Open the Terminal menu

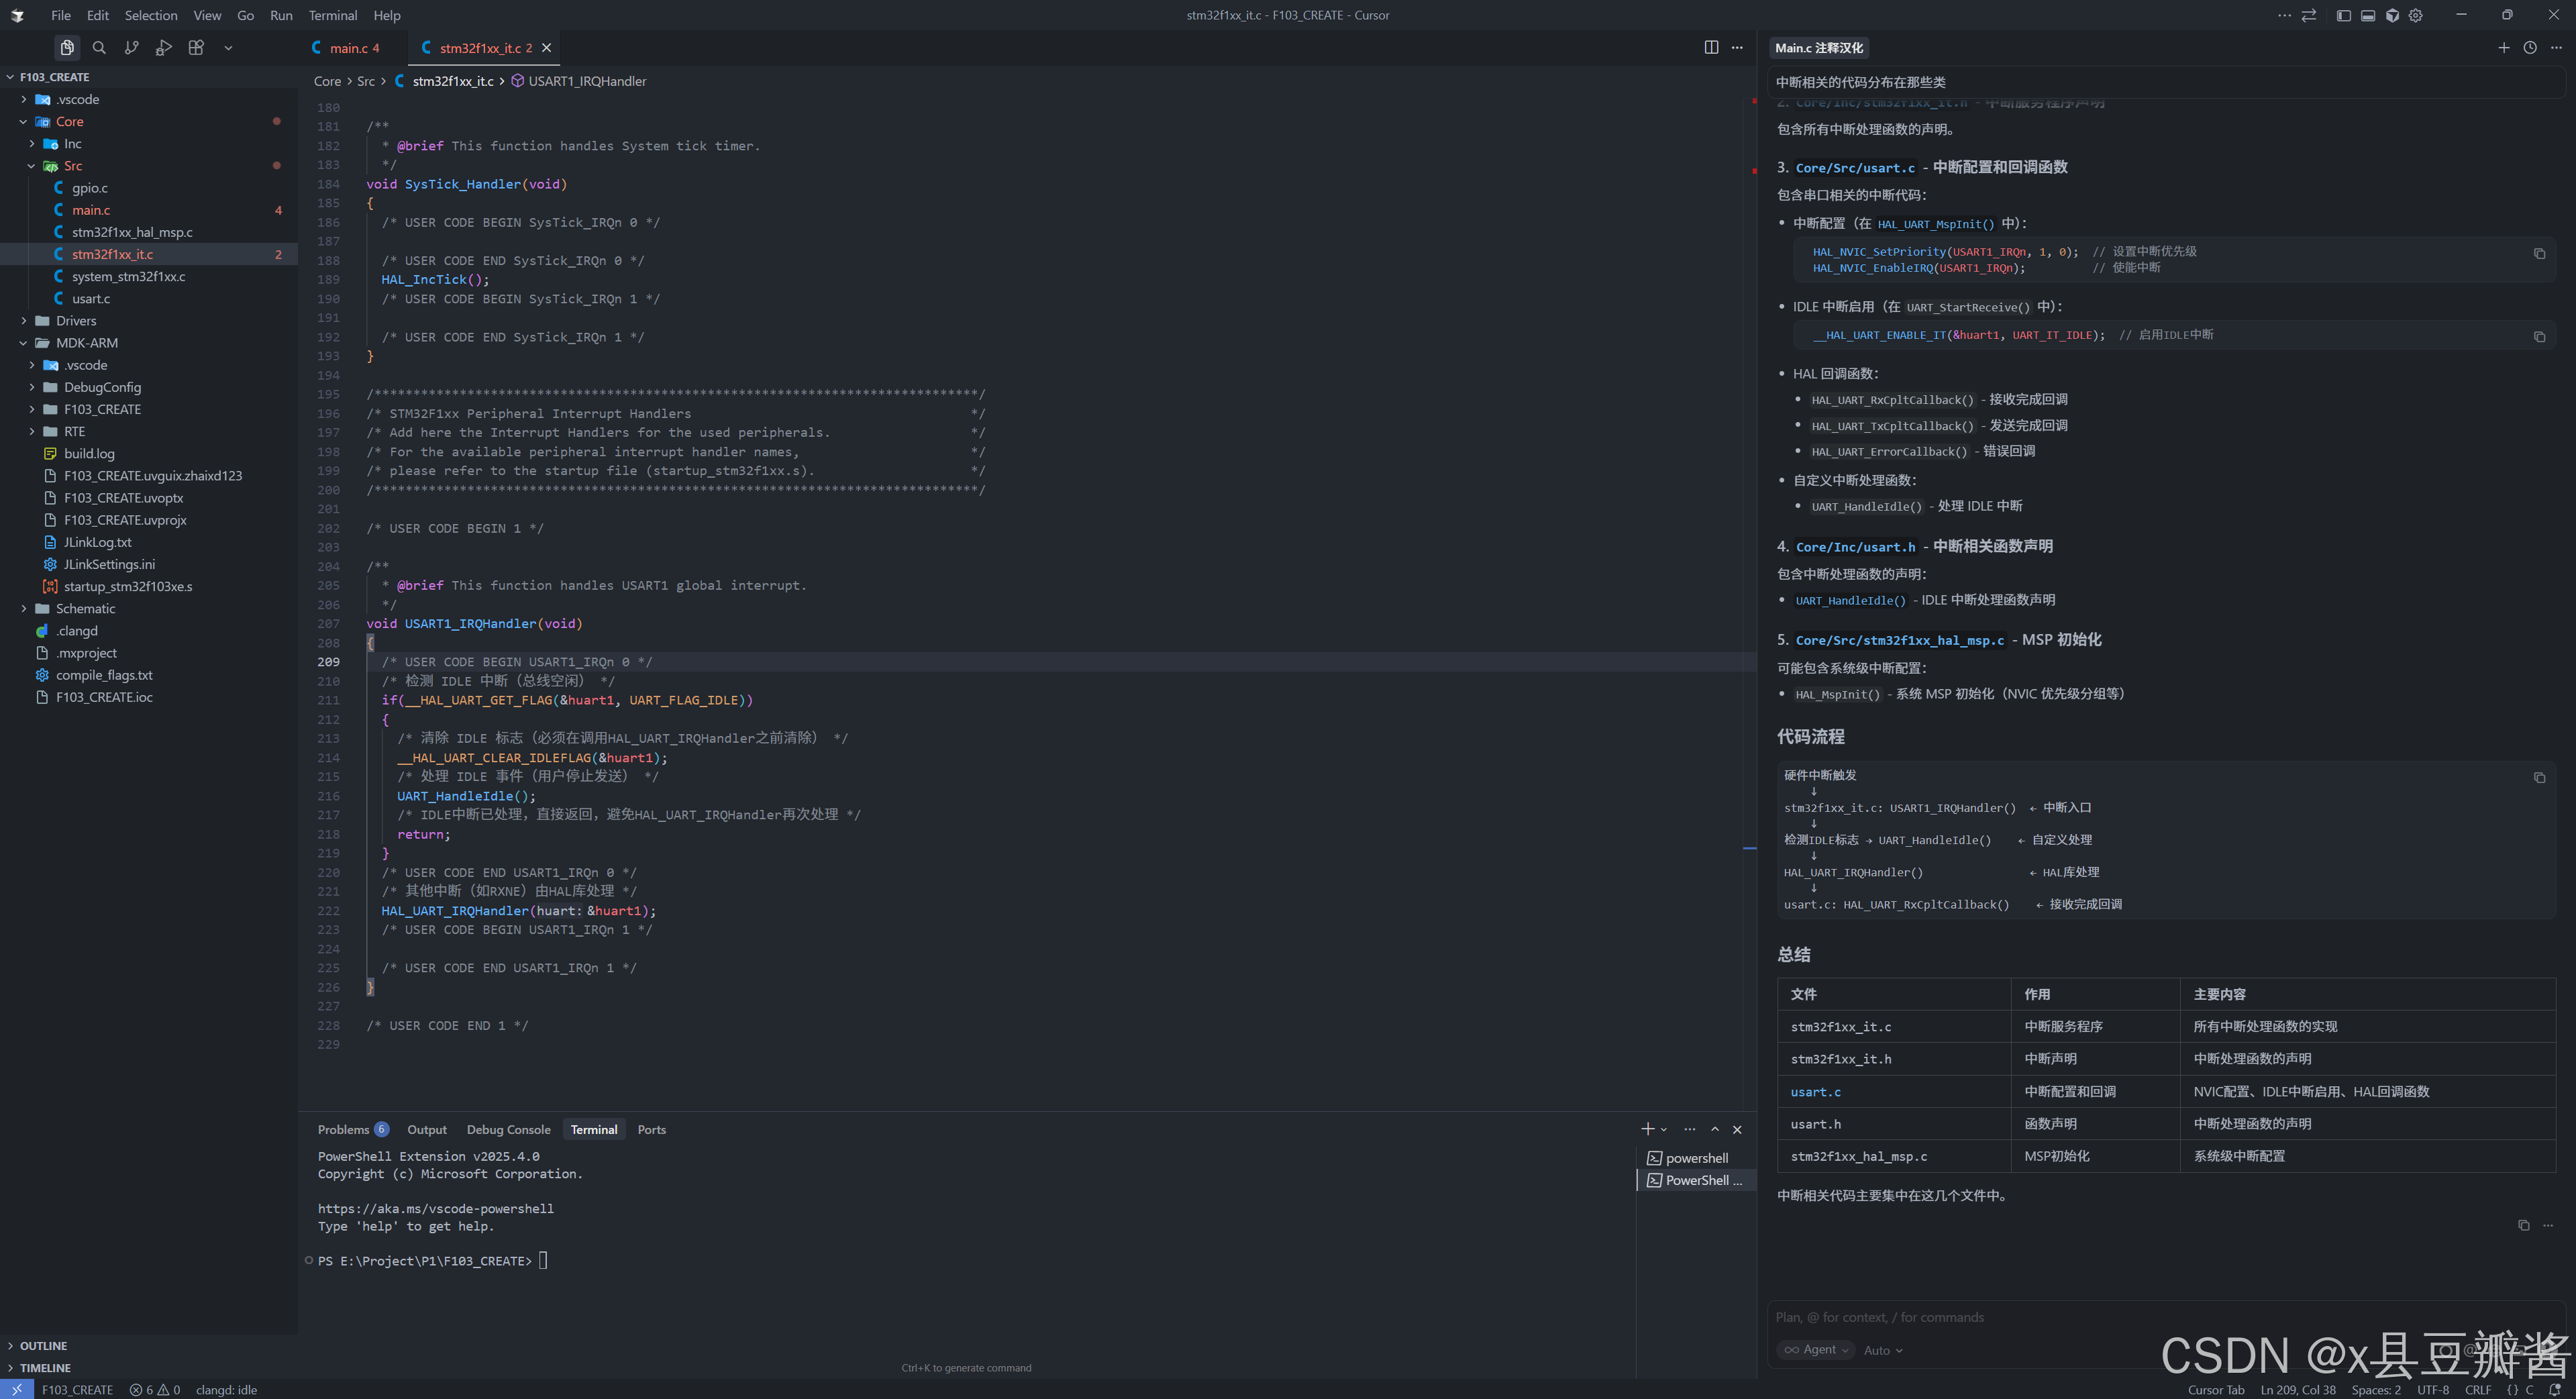(332, 15)
